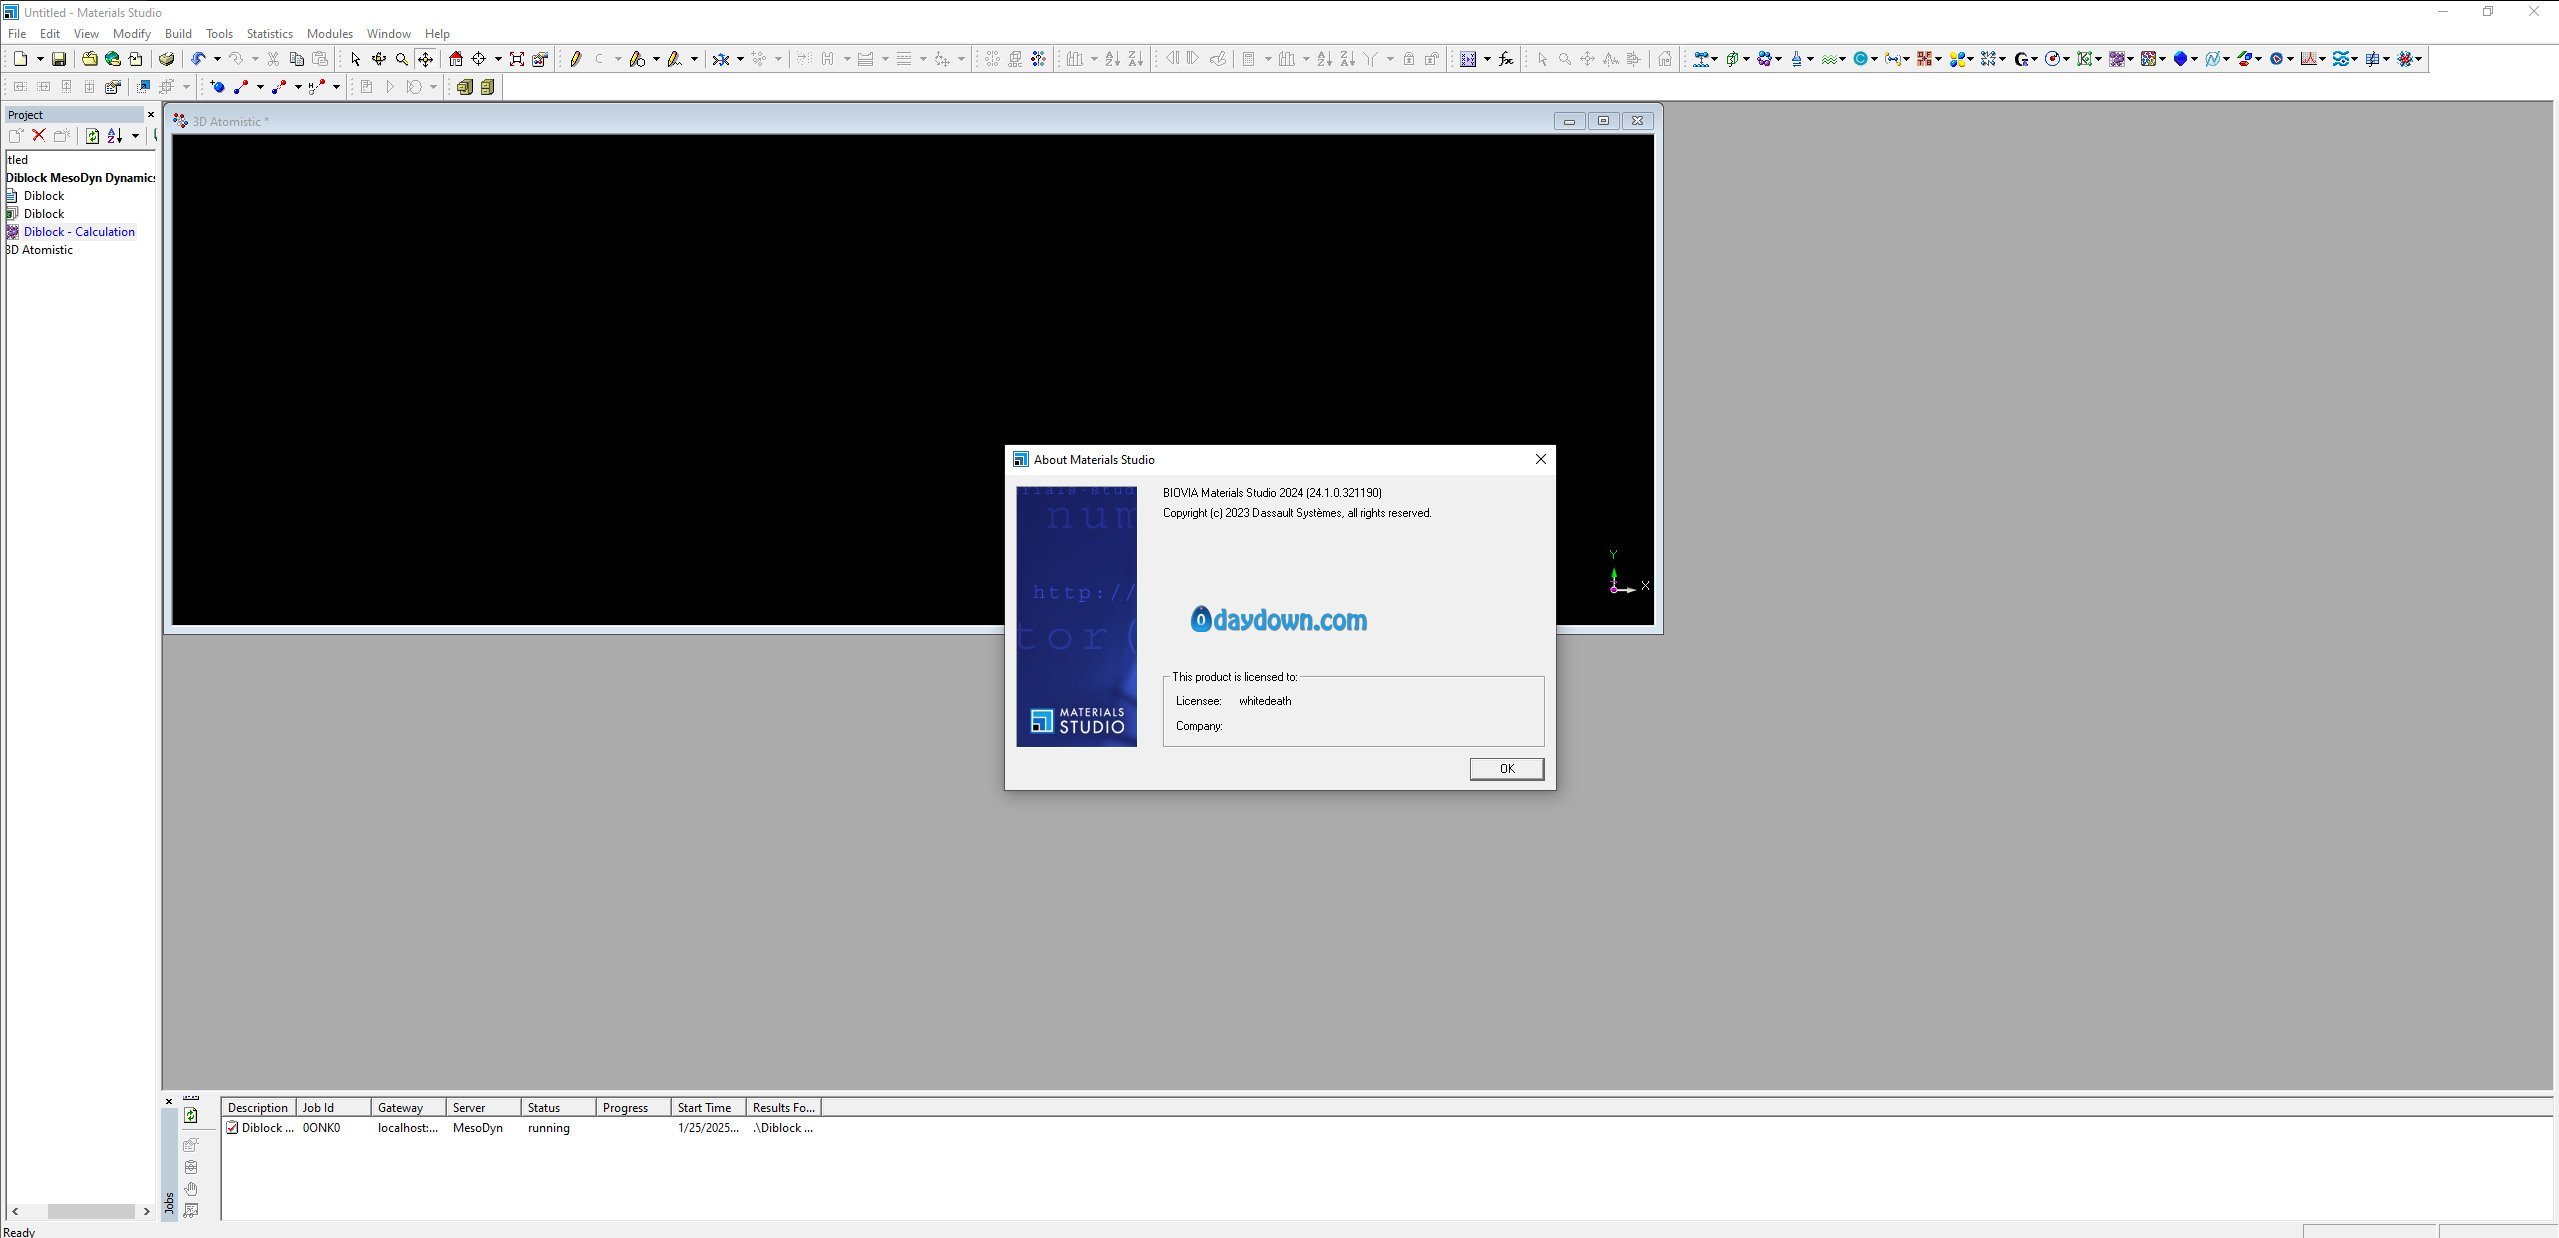2559x1238 pixels.
Task: Click the red X delete icon in Project panel
Action: pos(39,135)
